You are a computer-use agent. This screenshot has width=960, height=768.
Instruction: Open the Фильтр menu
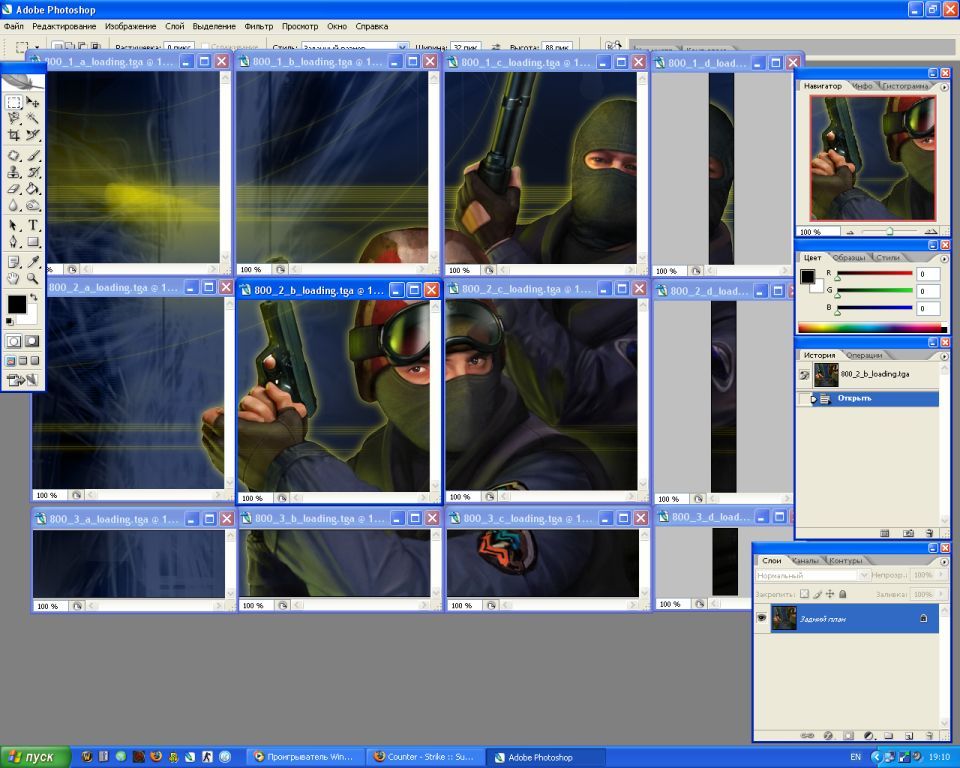coord(259,26)
